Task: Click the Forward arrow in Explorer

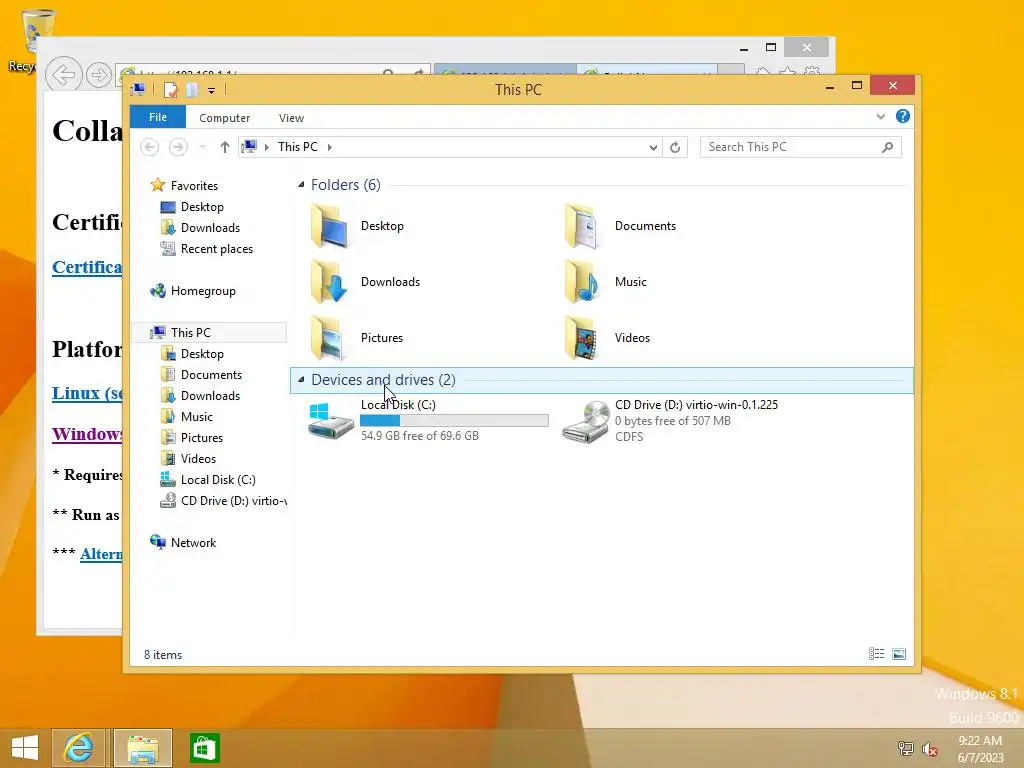Action: (x=178, y=148)
